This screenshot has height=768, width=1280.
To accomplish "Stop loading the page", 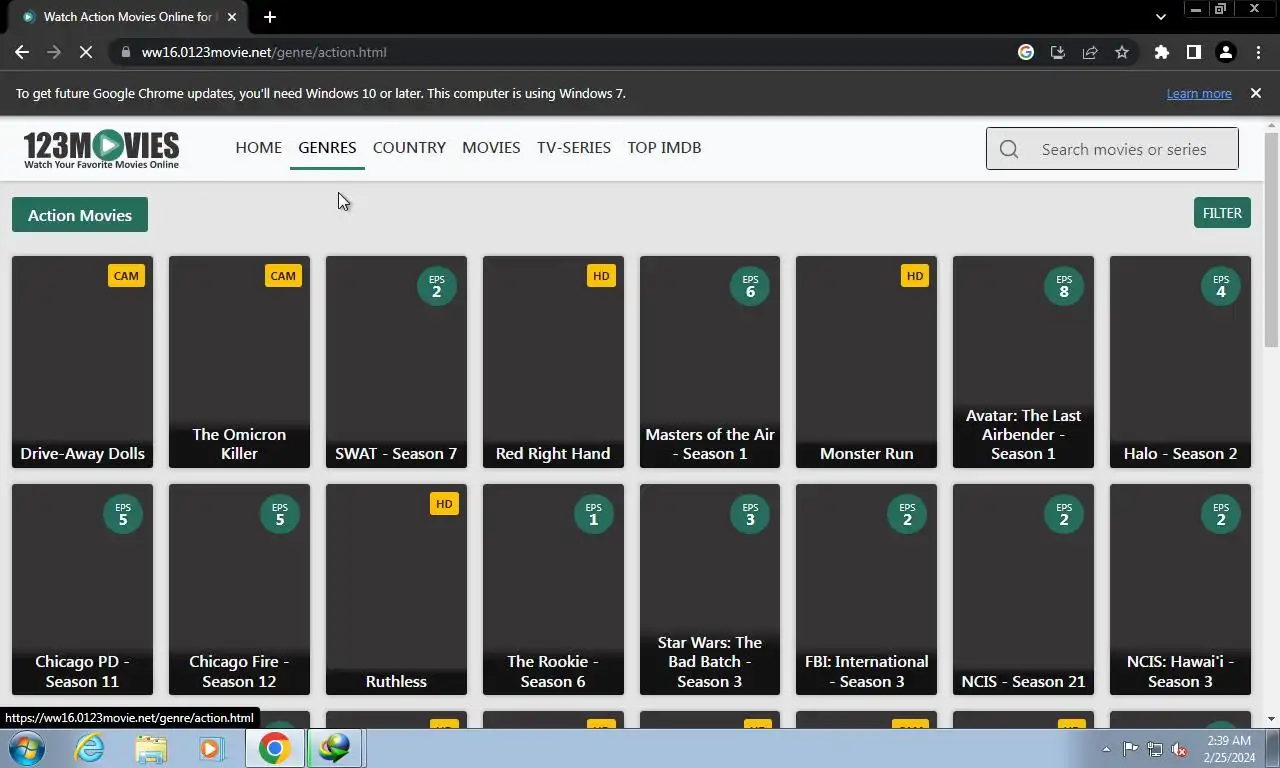I will [86, 52].
